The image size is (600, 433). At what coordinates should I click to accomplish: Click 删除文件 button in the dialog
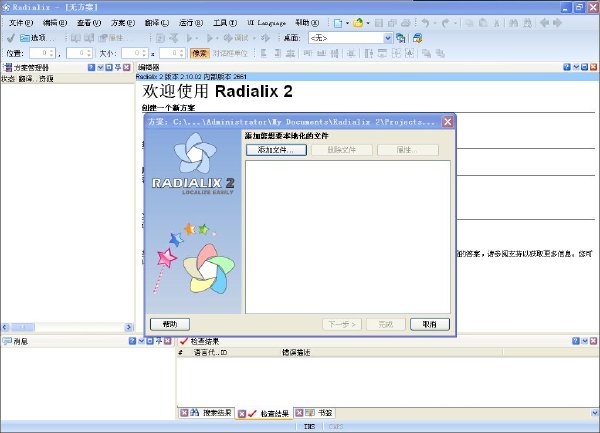(342, 150)
